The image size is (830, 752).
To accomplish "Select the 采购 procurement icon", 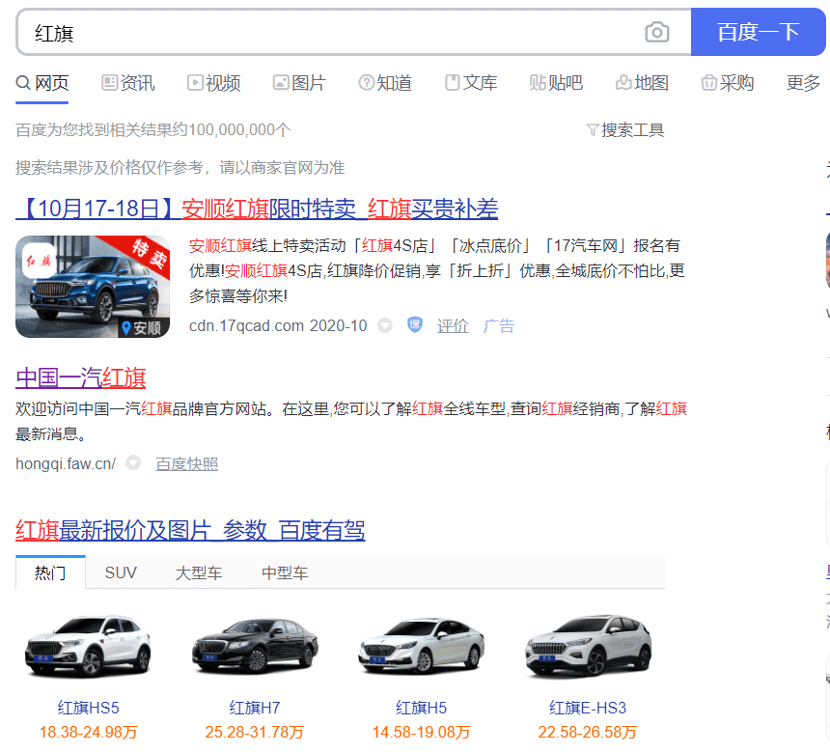I will pyautogui.click(x=708, y=83).
